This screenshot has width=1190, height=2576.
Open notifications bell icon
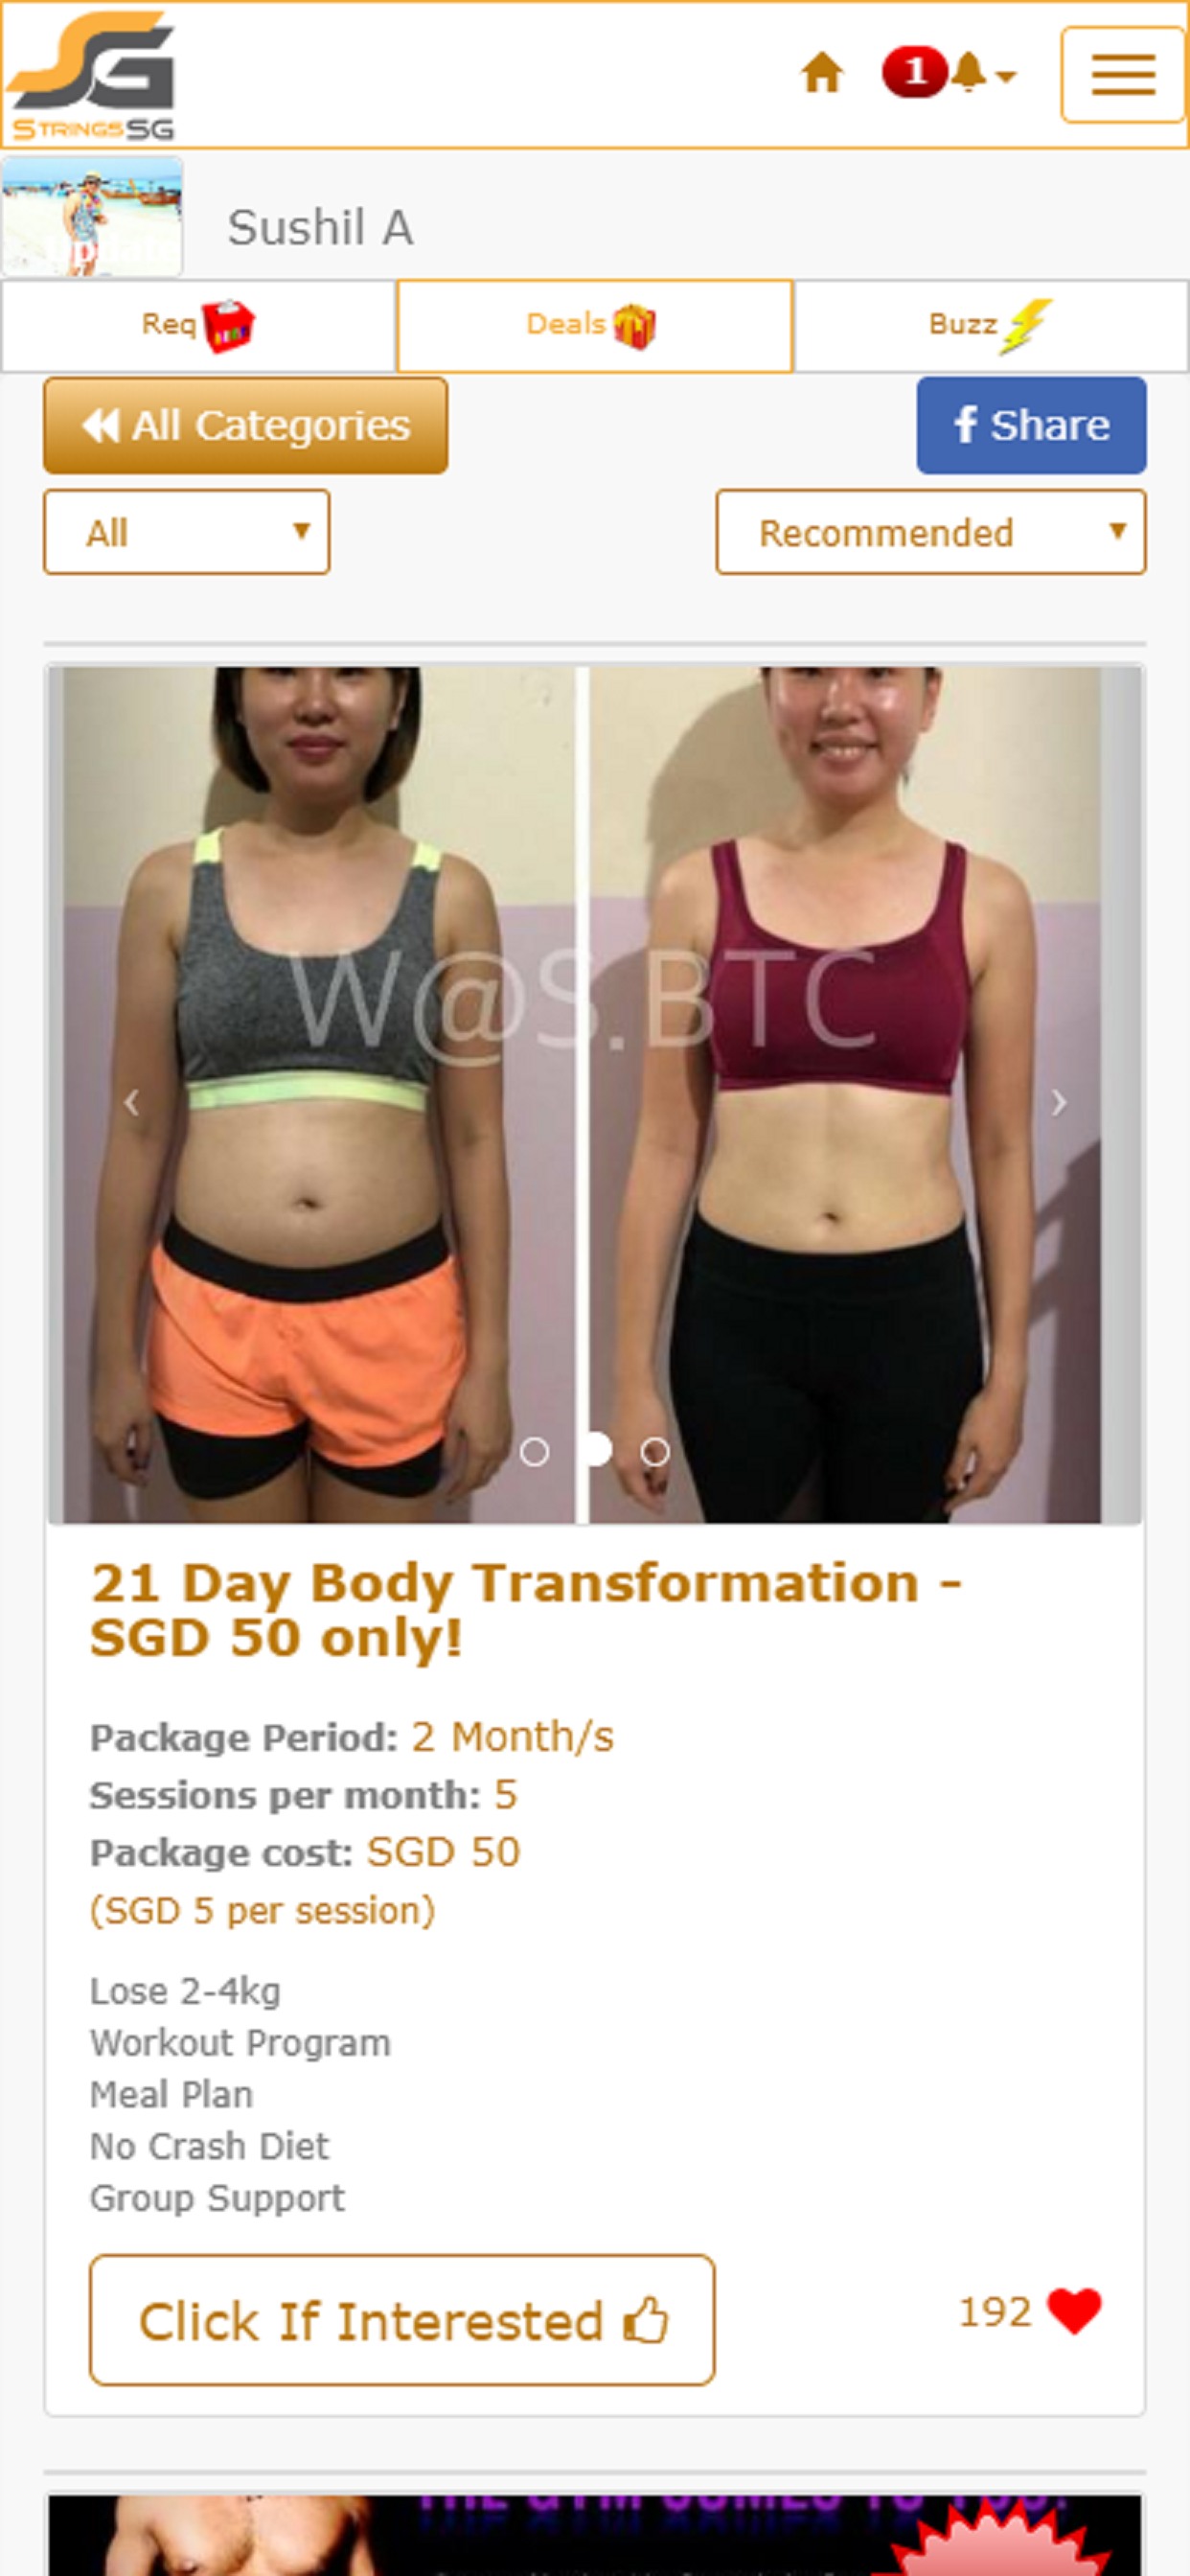[x=967, y=72]
